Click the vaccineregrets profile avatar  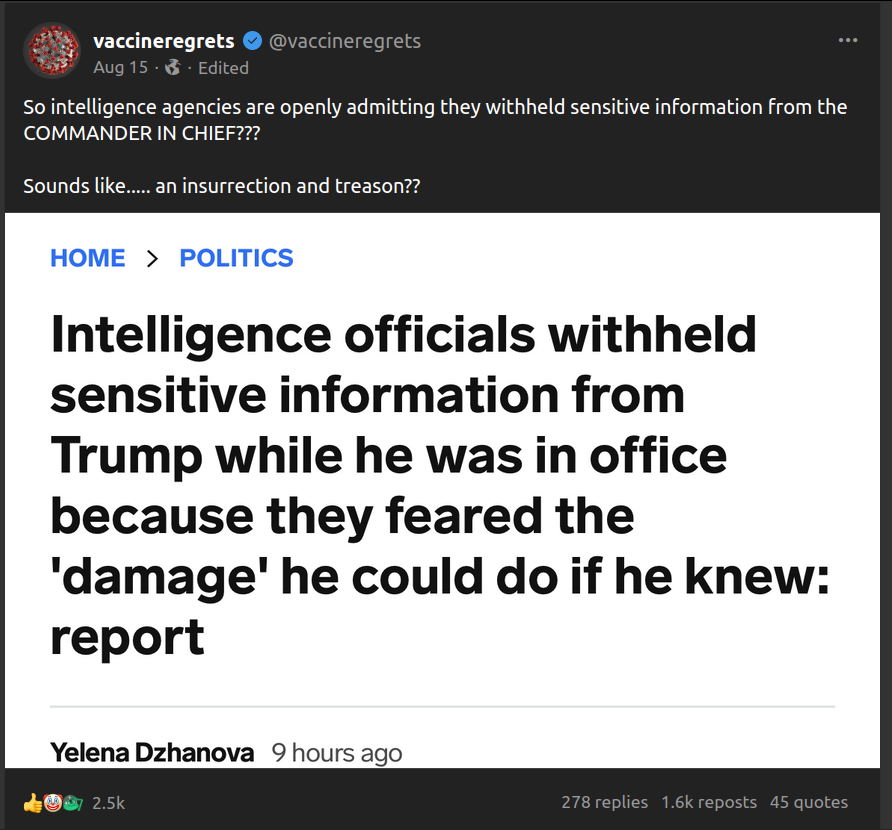pyautogui.click(x=51, y=51)
